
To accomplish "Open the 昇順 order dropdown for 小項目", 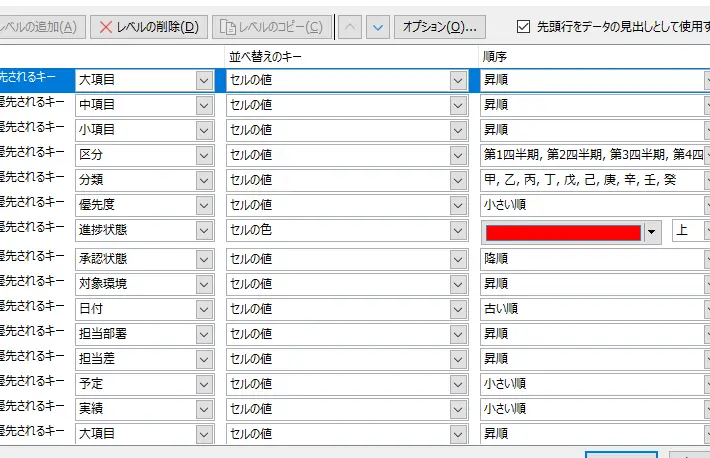I will (x=595, y=130).
